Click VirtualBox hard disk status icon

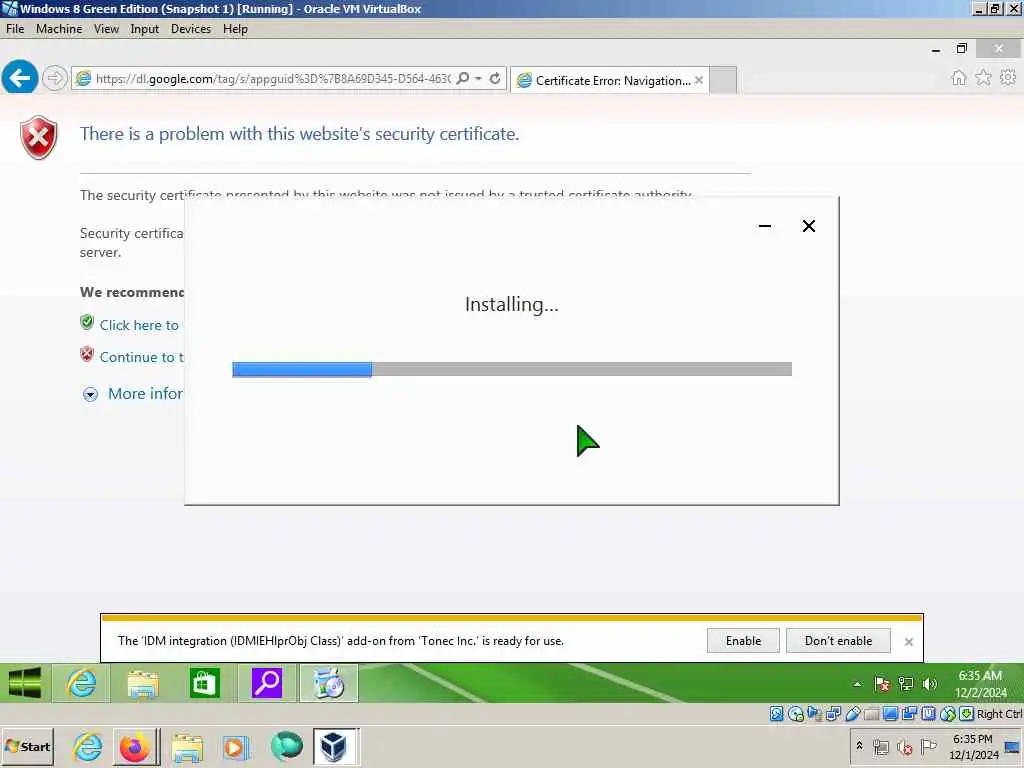[776, 714]
